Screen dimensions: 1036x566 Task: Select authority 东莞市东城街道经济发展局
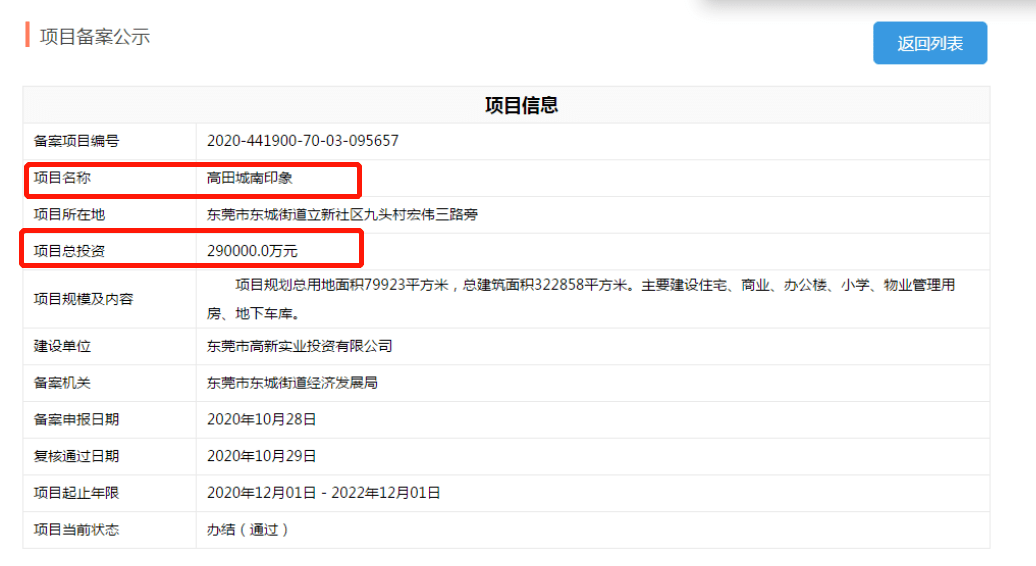click(292, 383)
